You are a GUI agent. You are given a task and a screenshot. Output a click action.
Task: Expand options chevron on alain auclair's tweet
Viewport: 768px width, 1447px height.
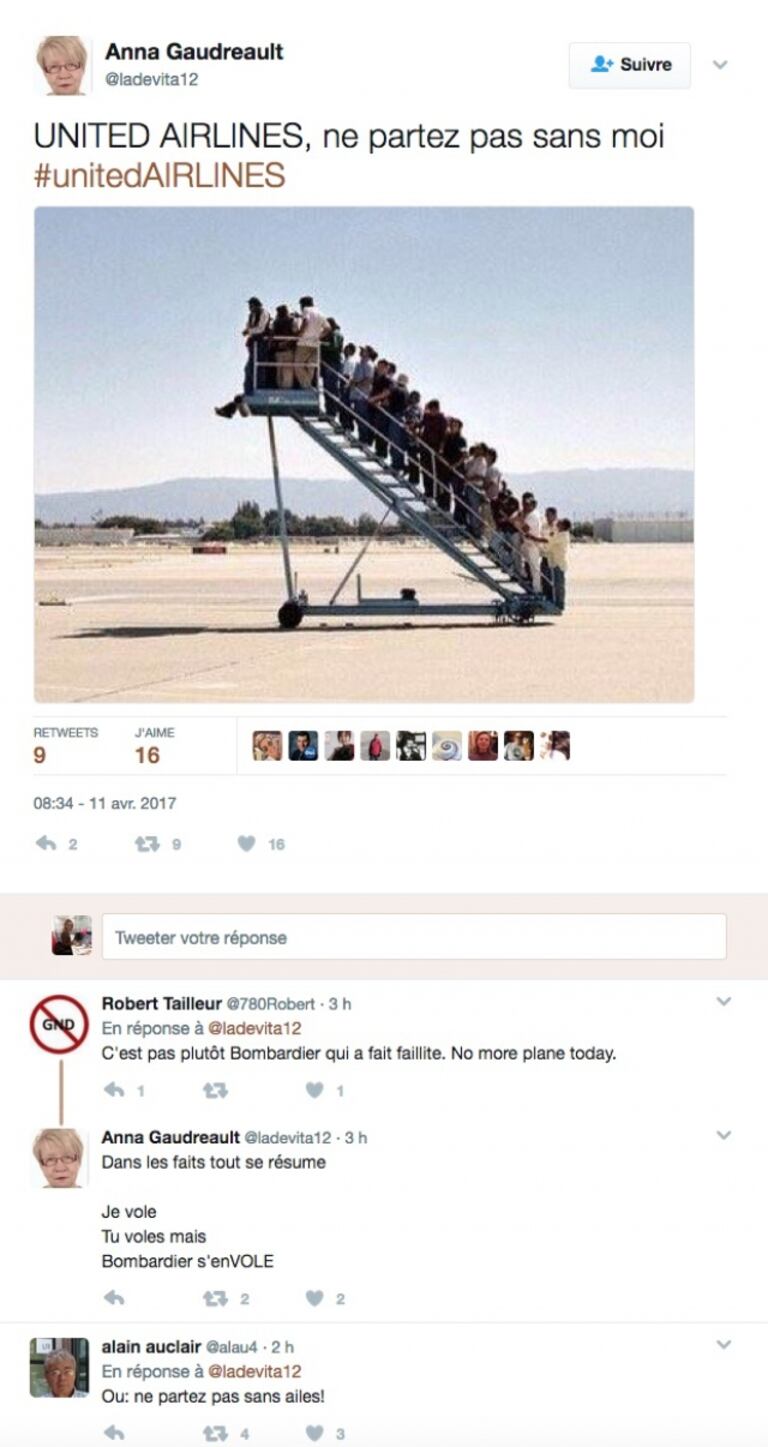click(x=724, y=1345)
